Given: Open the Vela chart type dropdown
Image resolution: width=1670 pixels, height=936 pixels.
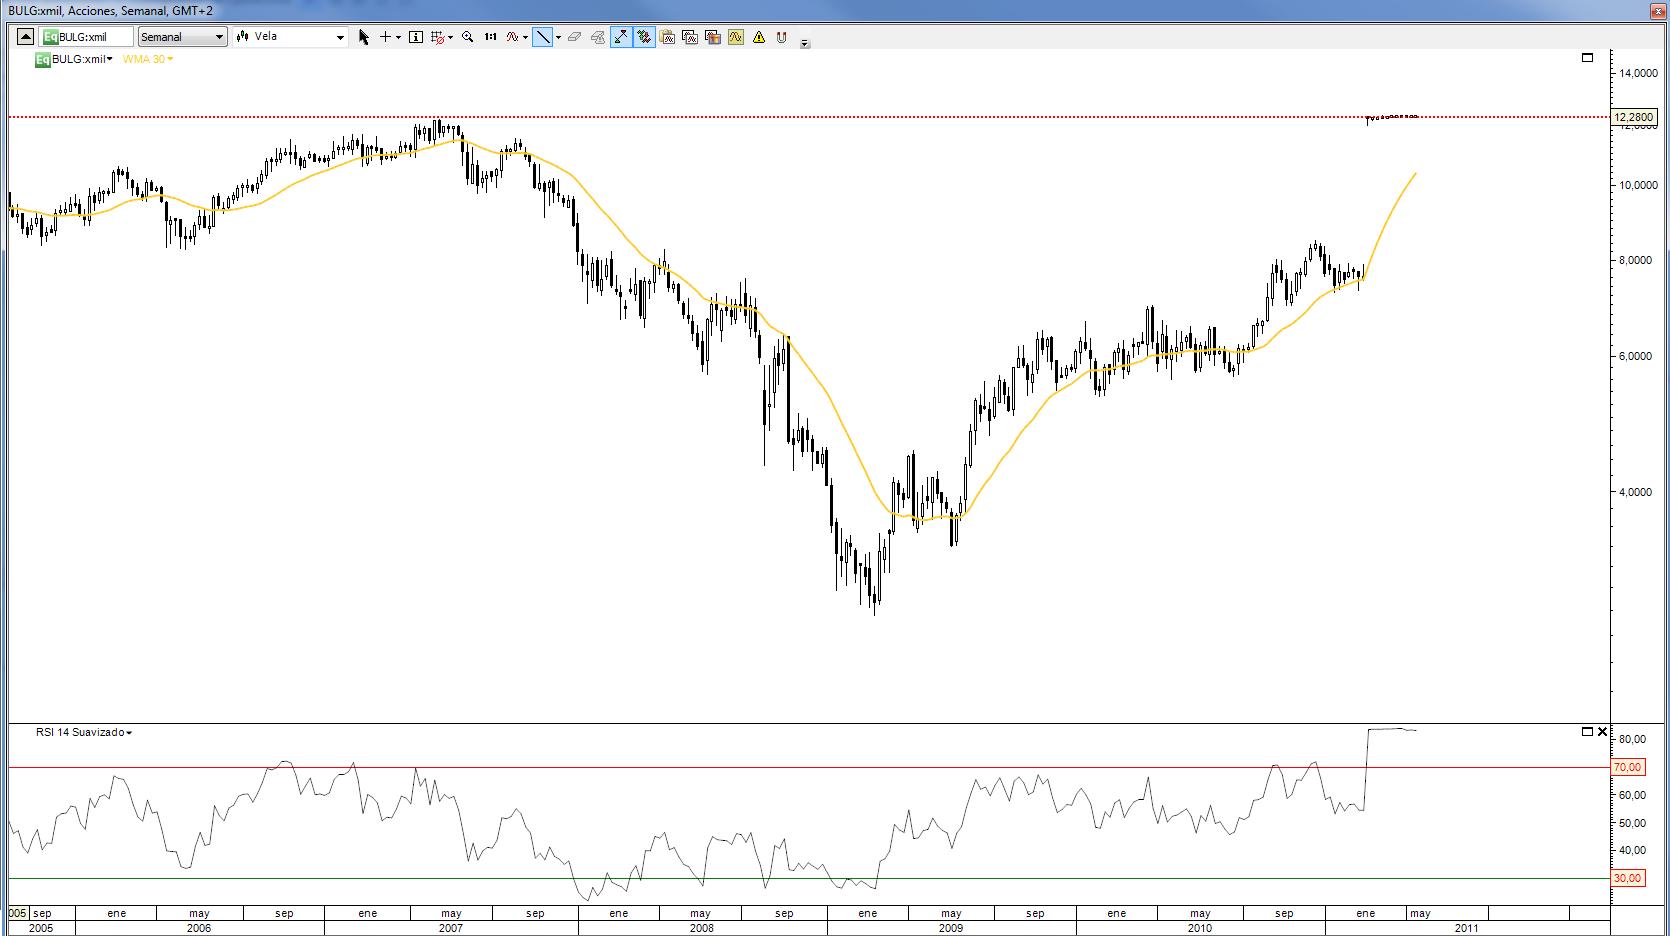Looking at the screenshot, I should 290,37.
